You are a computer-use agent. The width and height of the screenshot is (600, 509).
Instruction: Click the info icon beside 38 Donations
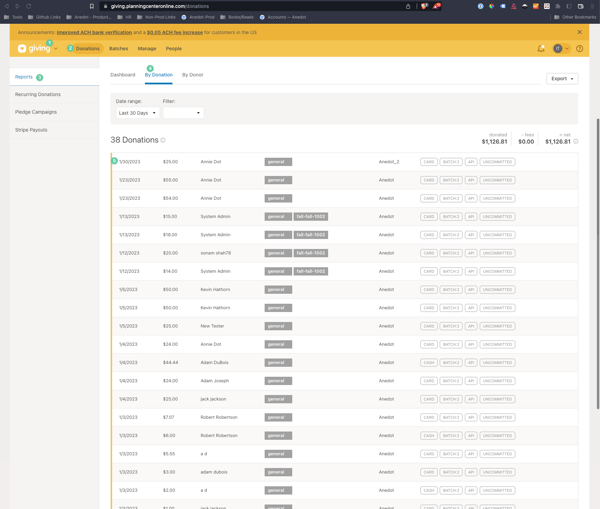[x=163, y=140]
